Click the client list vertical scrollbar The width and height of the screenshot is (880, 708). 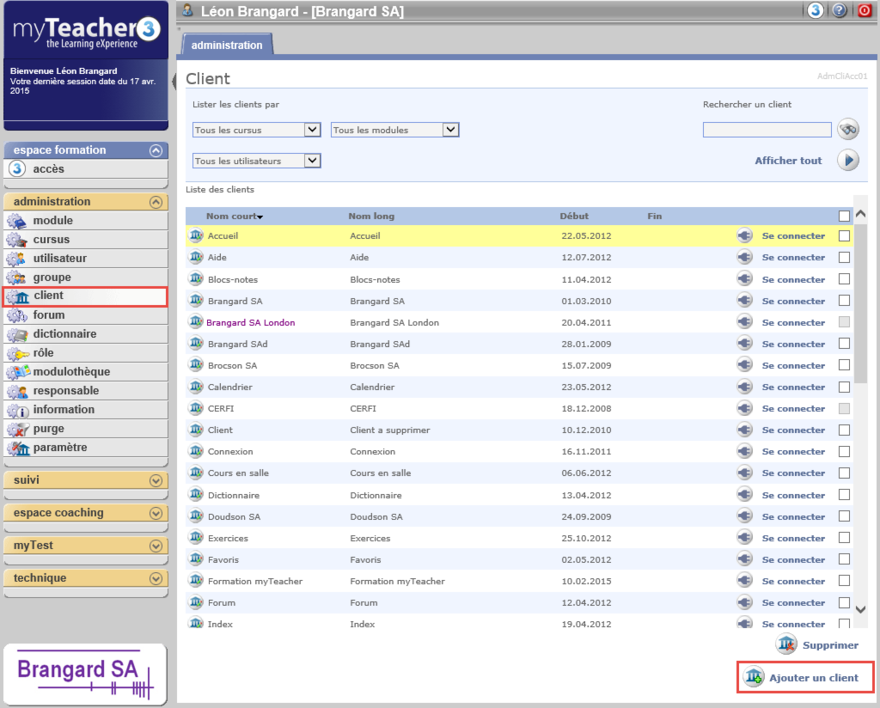pos(861,300)
